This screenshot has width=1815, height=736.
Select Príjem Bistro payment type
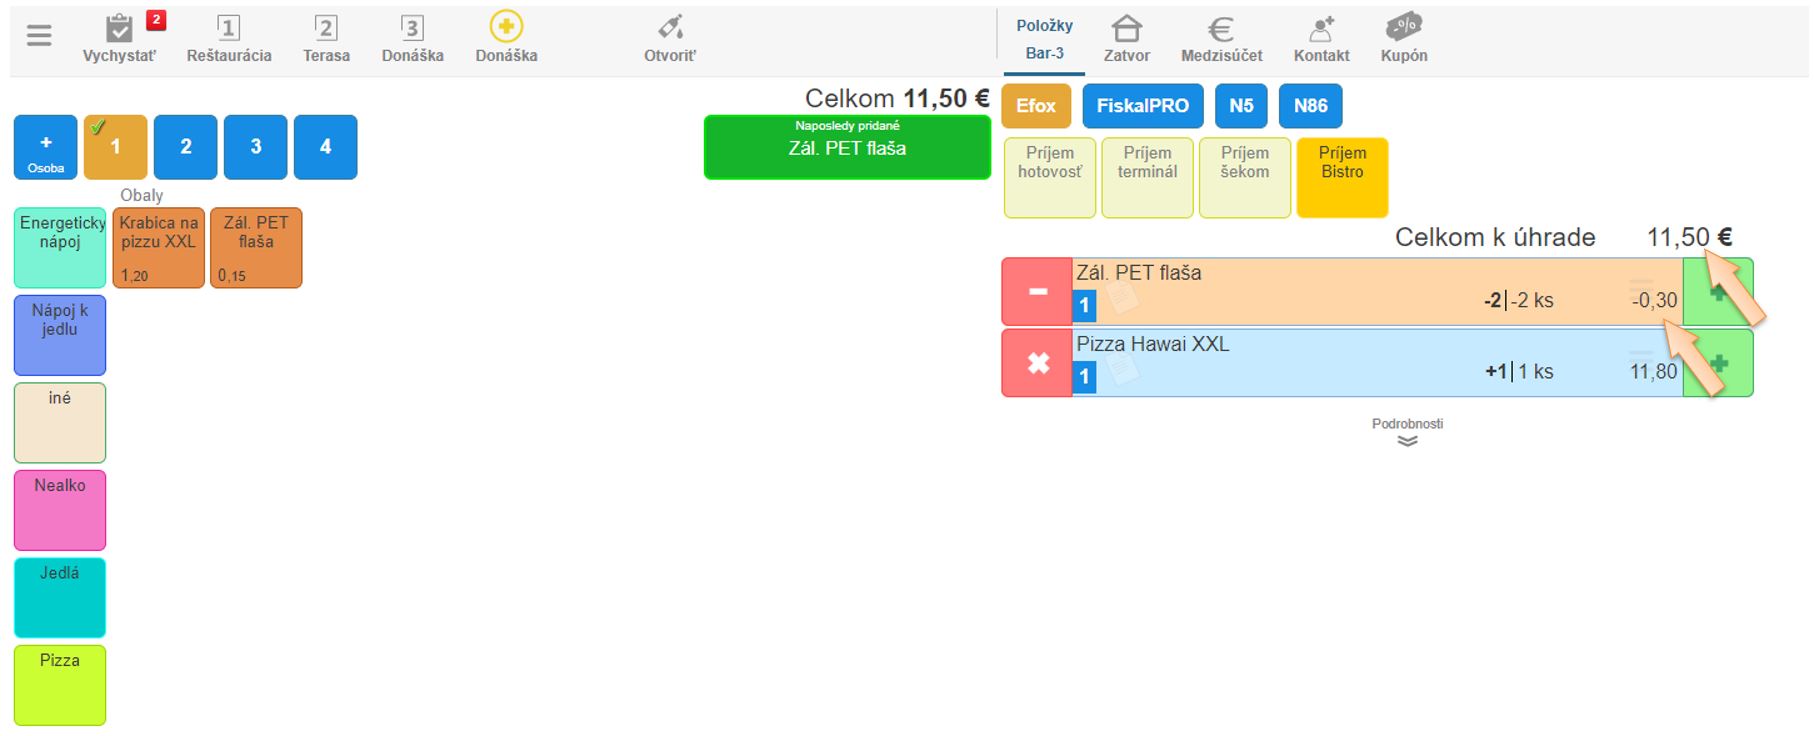[x=1341, y=177]
